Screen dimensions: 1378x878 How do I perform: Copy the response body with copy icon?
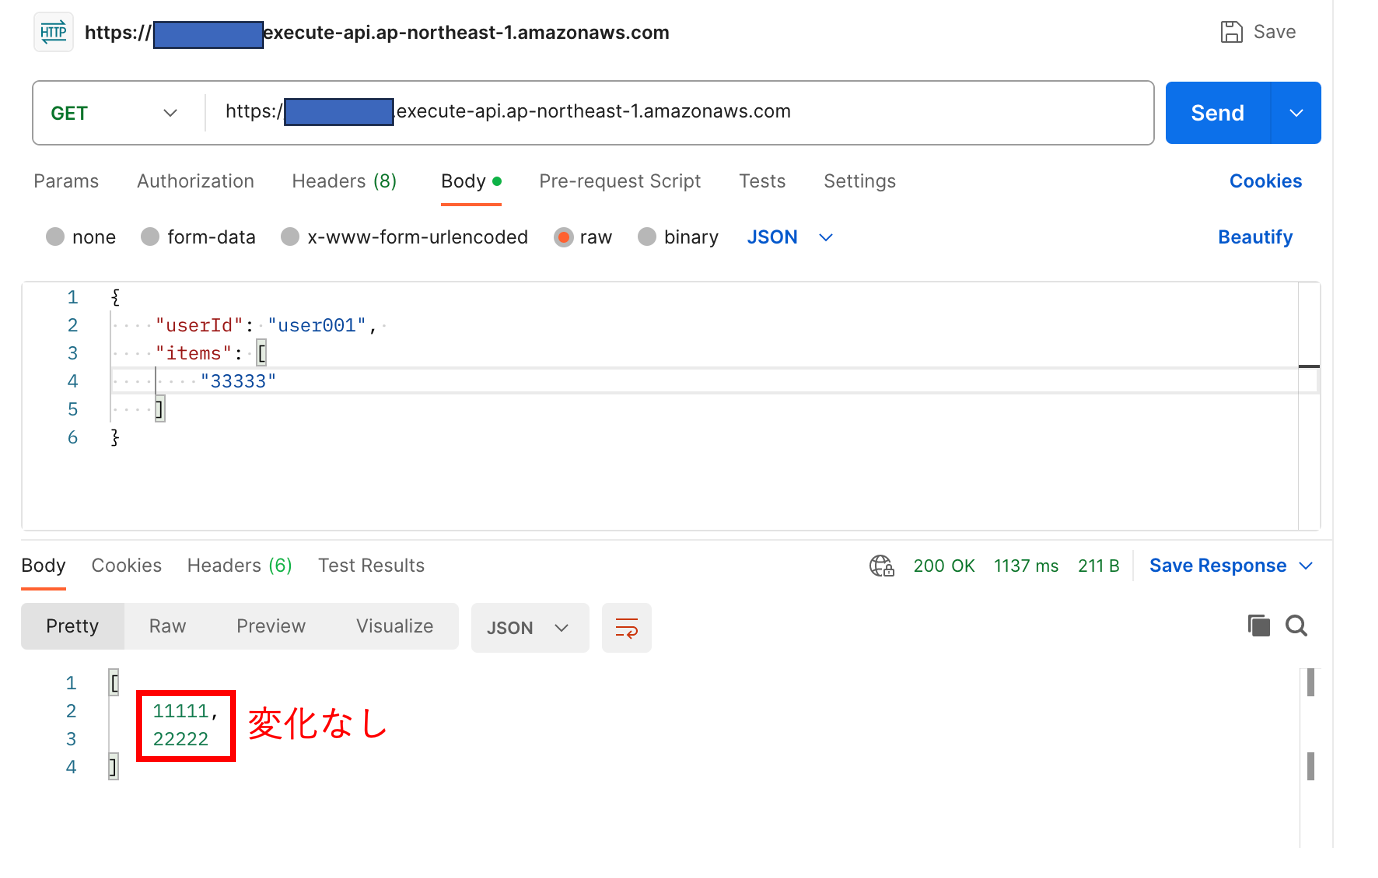coord(1258,626)
